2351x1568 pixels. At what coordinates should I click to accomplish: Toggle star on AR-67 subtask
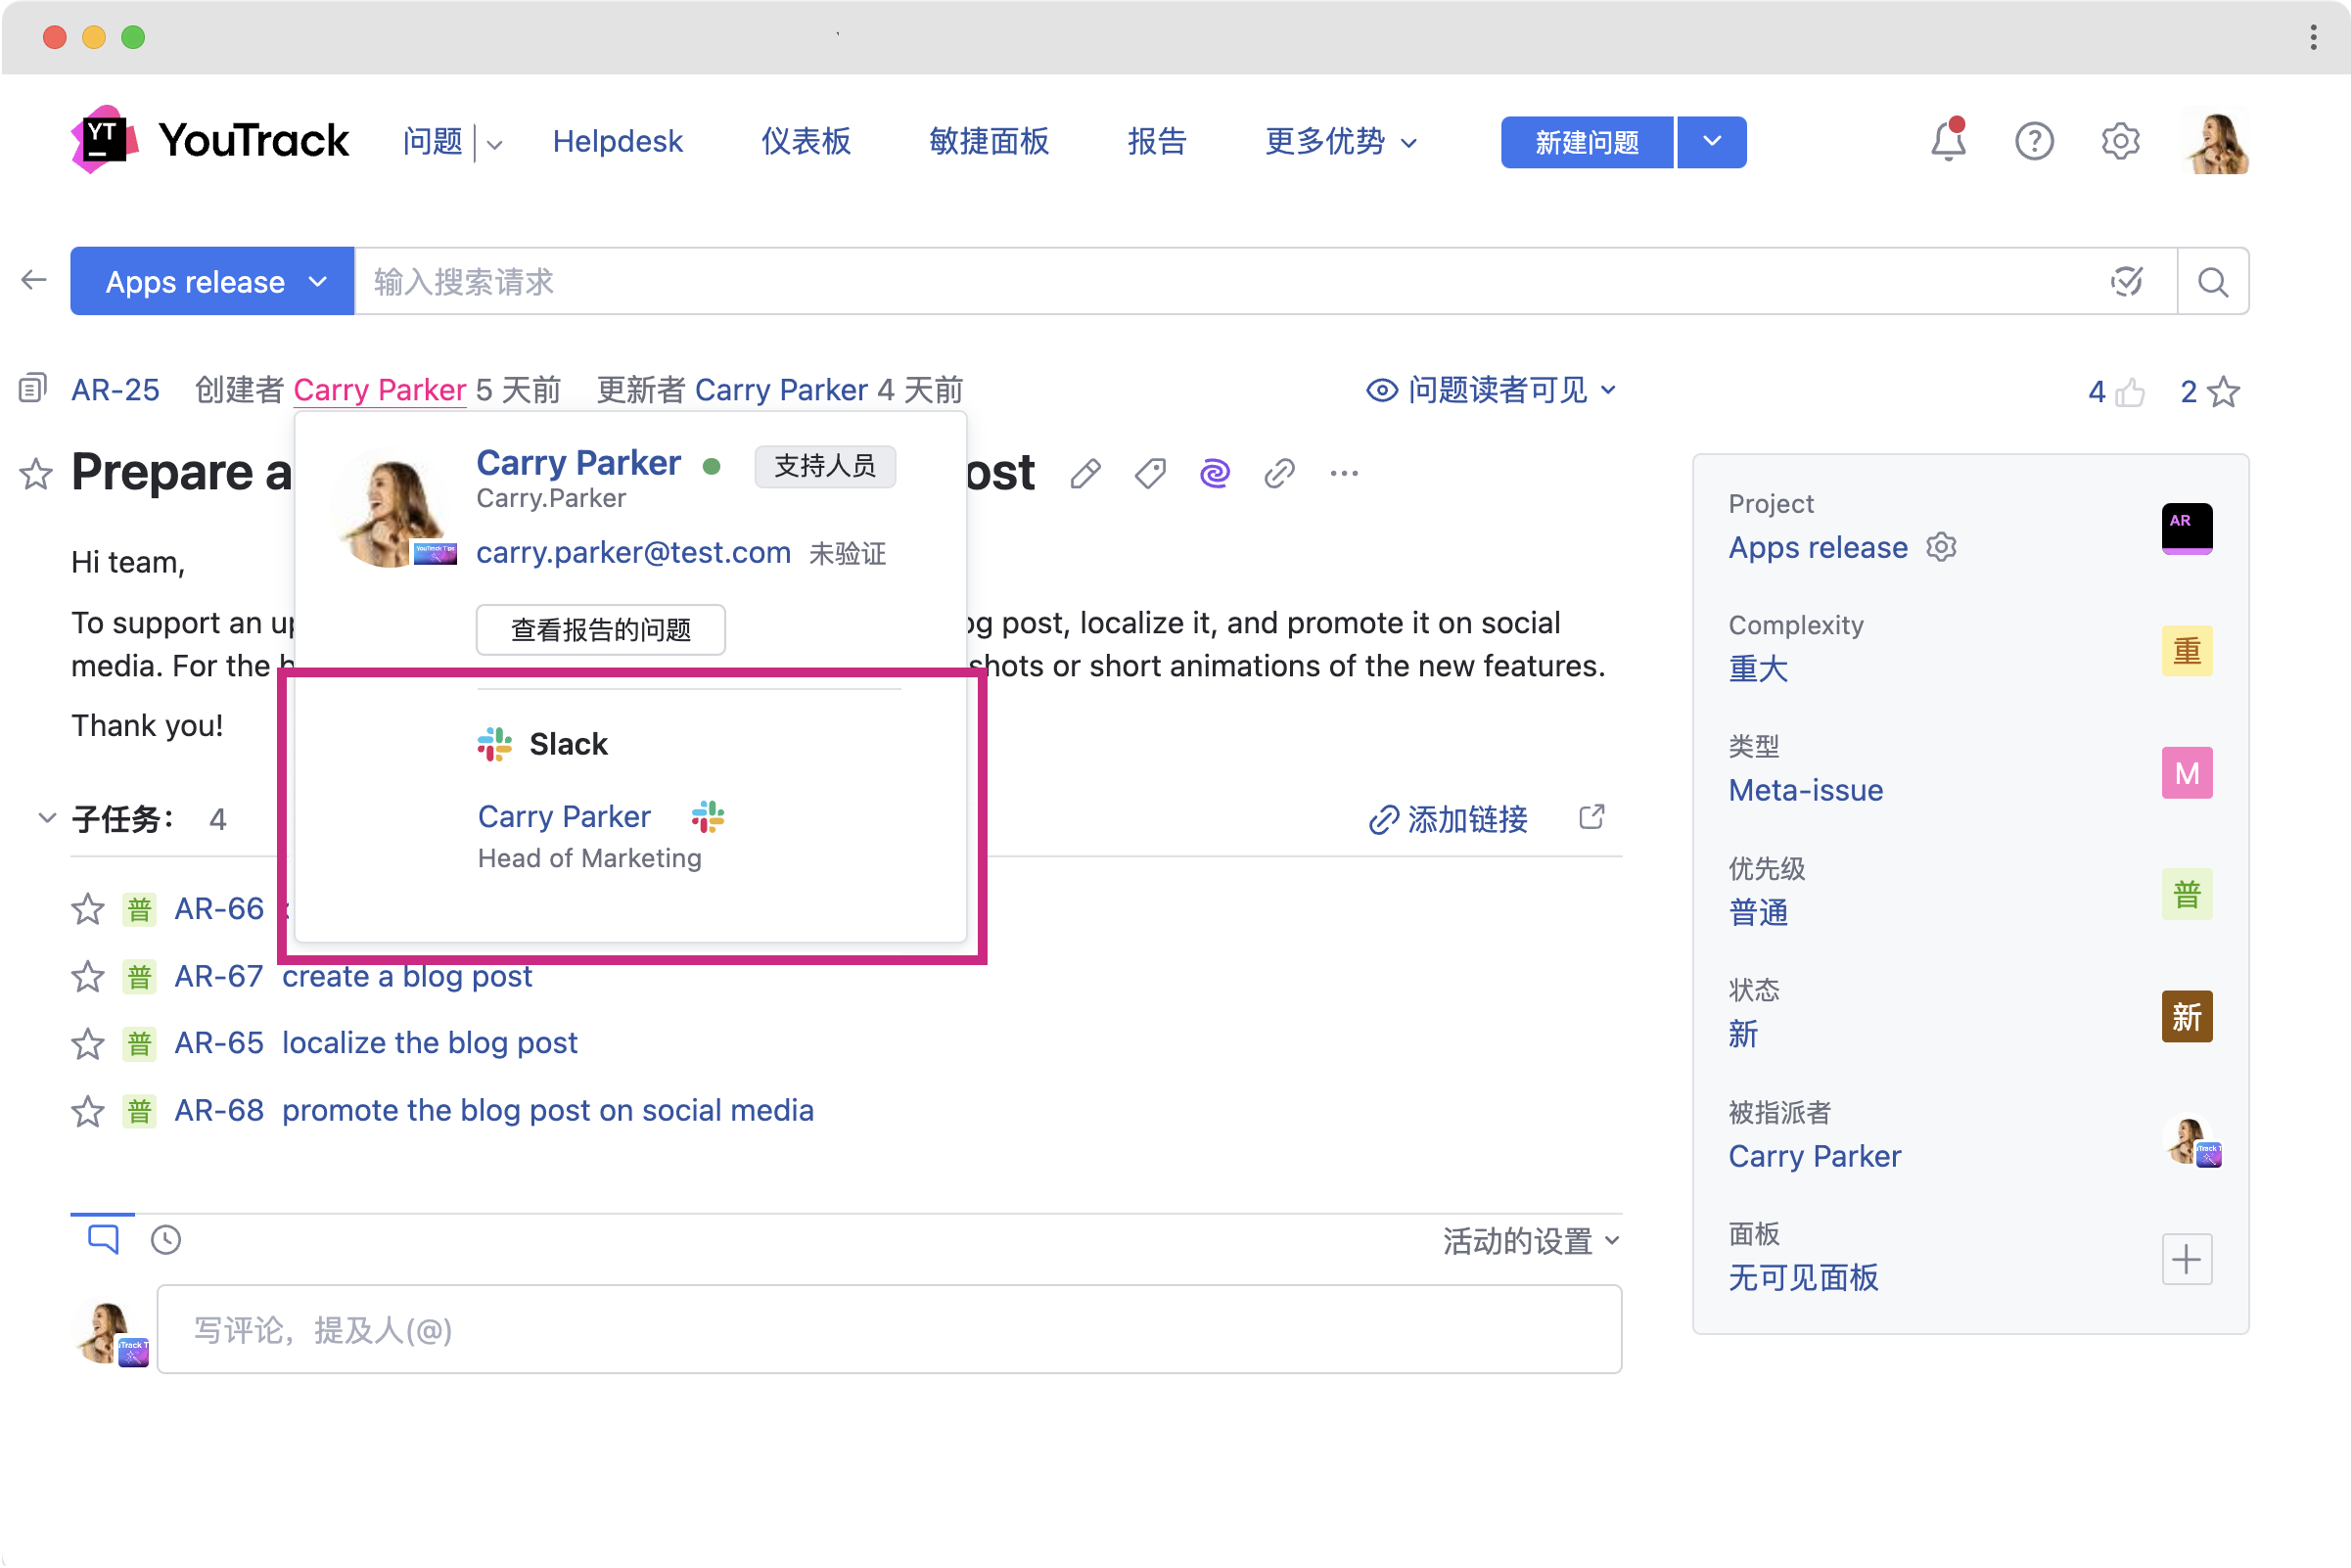[88, 976]
